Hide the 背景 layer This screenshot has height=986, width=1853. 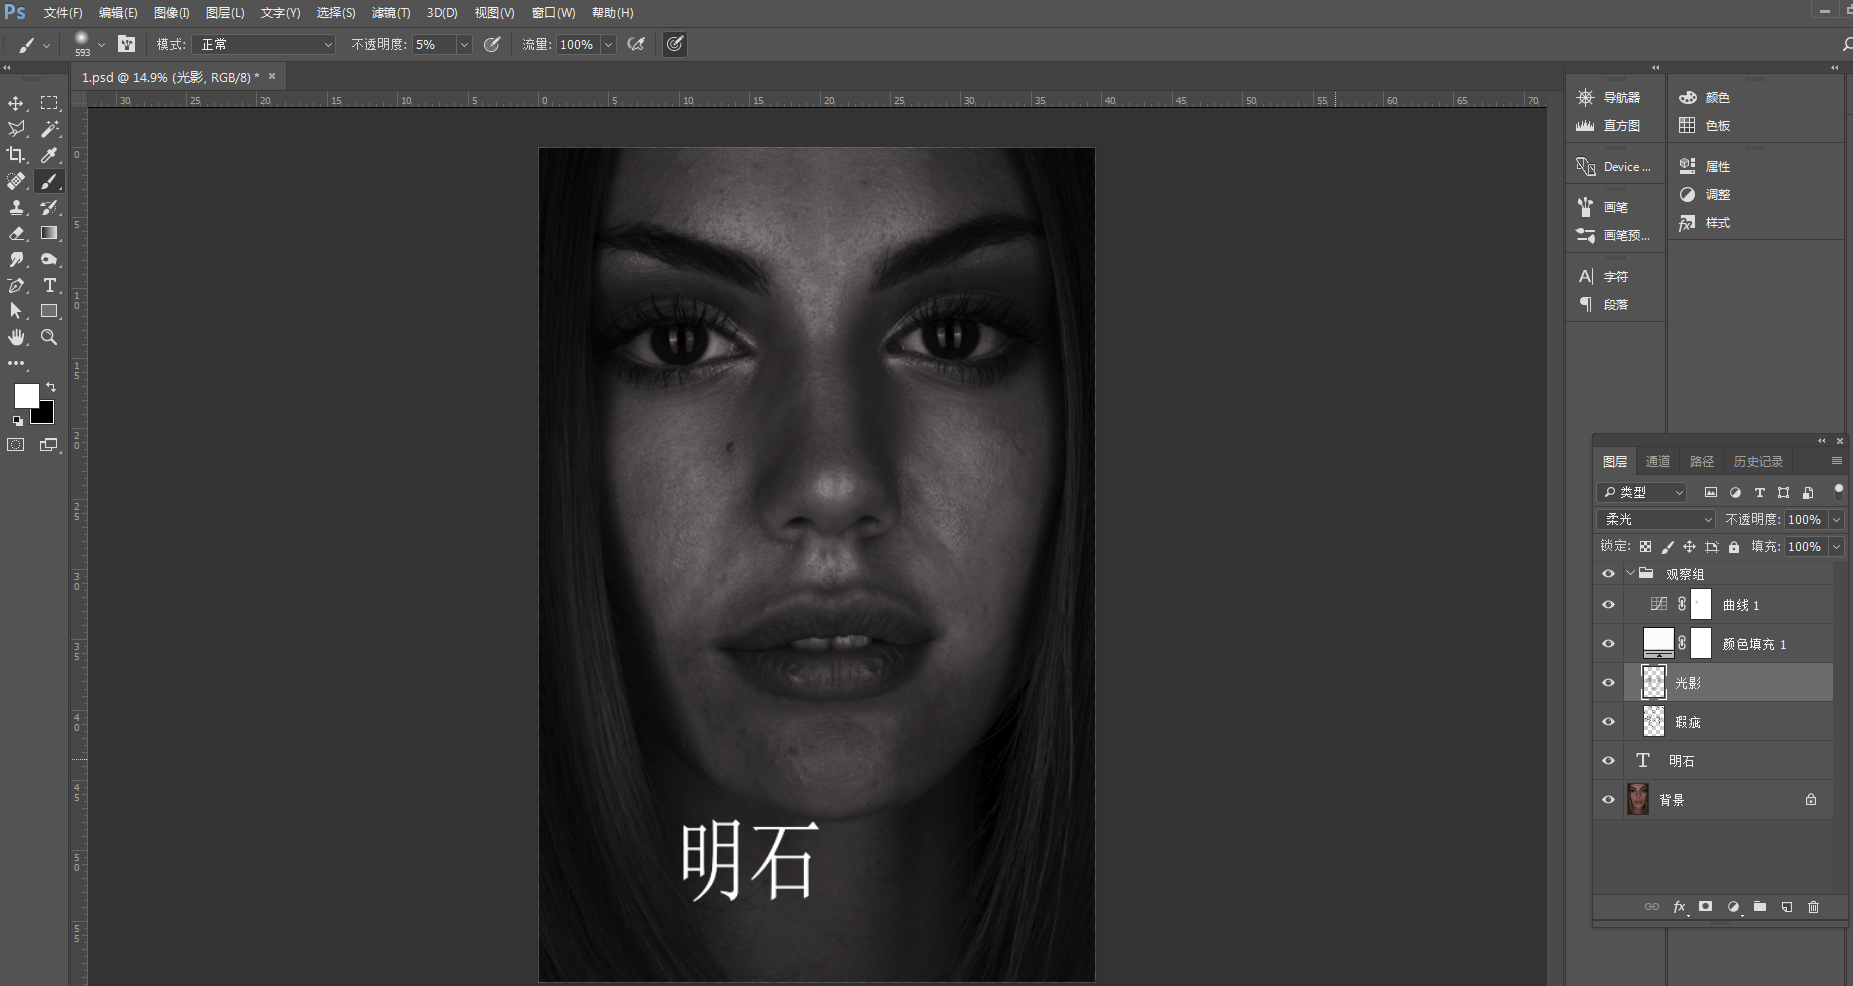tap(1608, 800)
